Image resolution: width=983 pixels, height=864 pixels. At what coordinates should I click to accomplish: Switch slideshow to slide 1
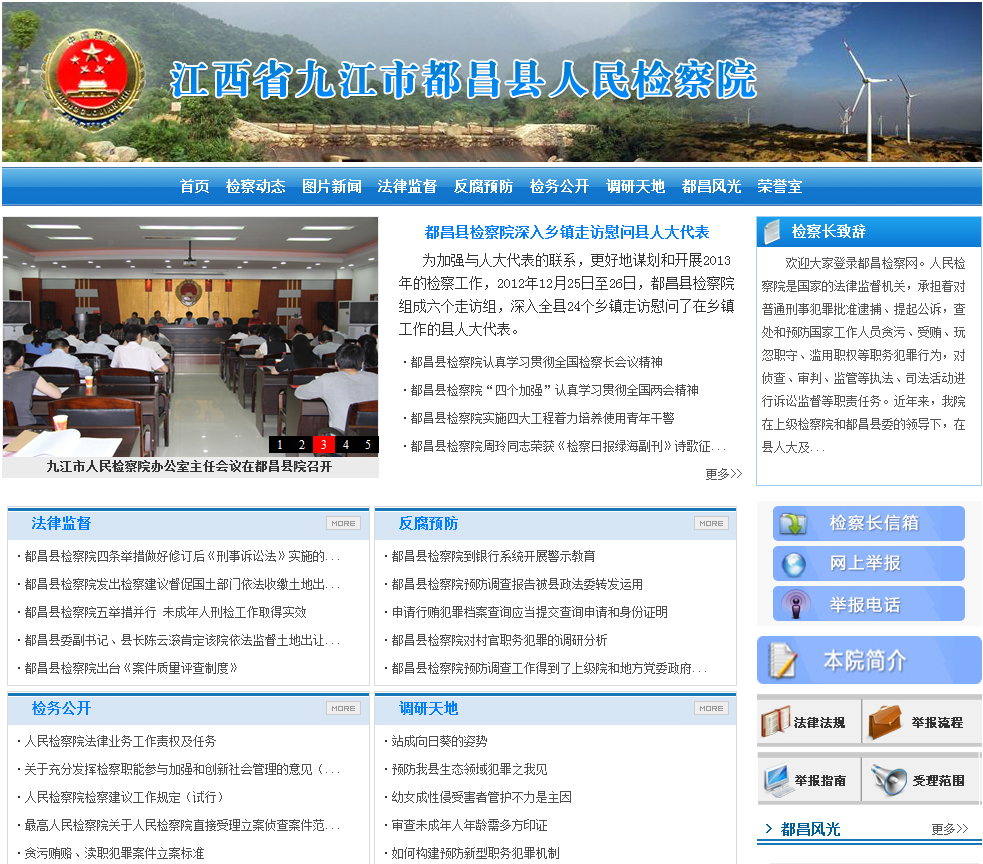point(280,445)
